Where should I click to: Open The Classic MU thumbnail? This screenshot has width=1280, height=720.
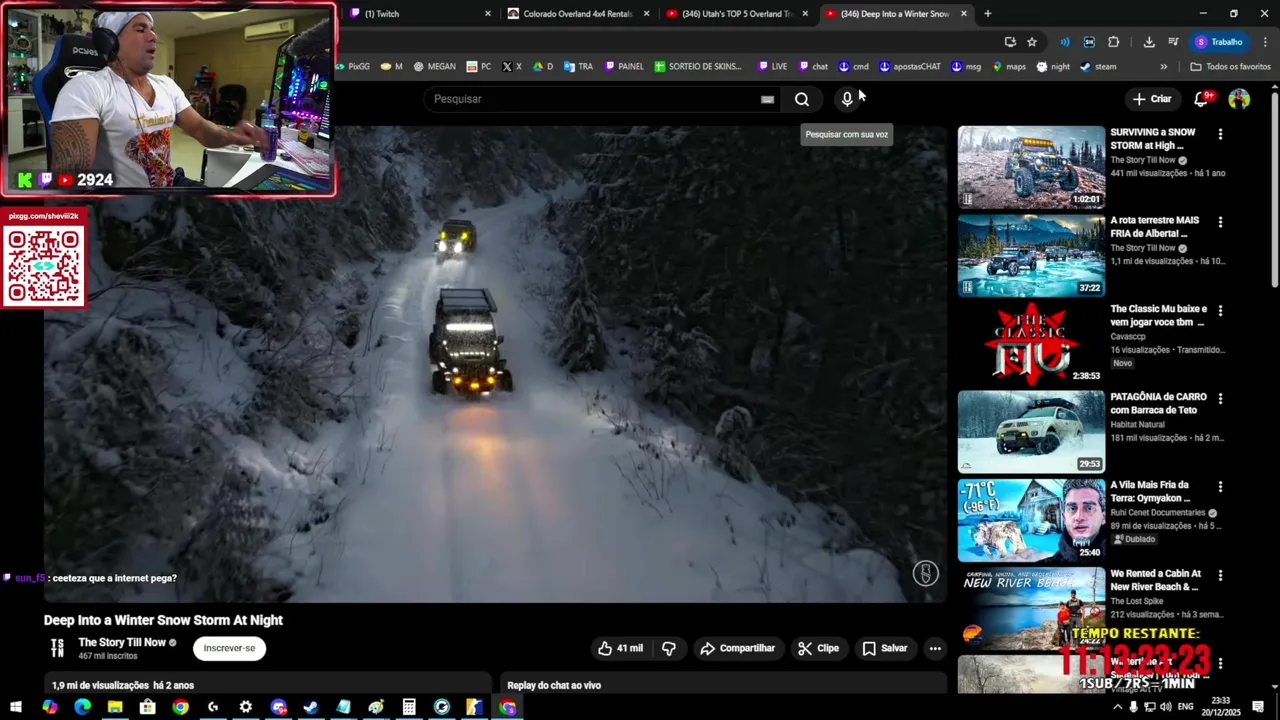(1031, 344)
